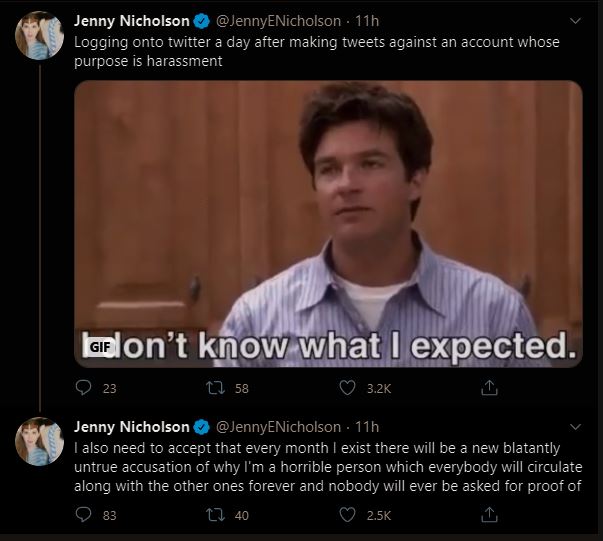
Task: Share the second tweet about untrue accusations
Action: point(490,515)
